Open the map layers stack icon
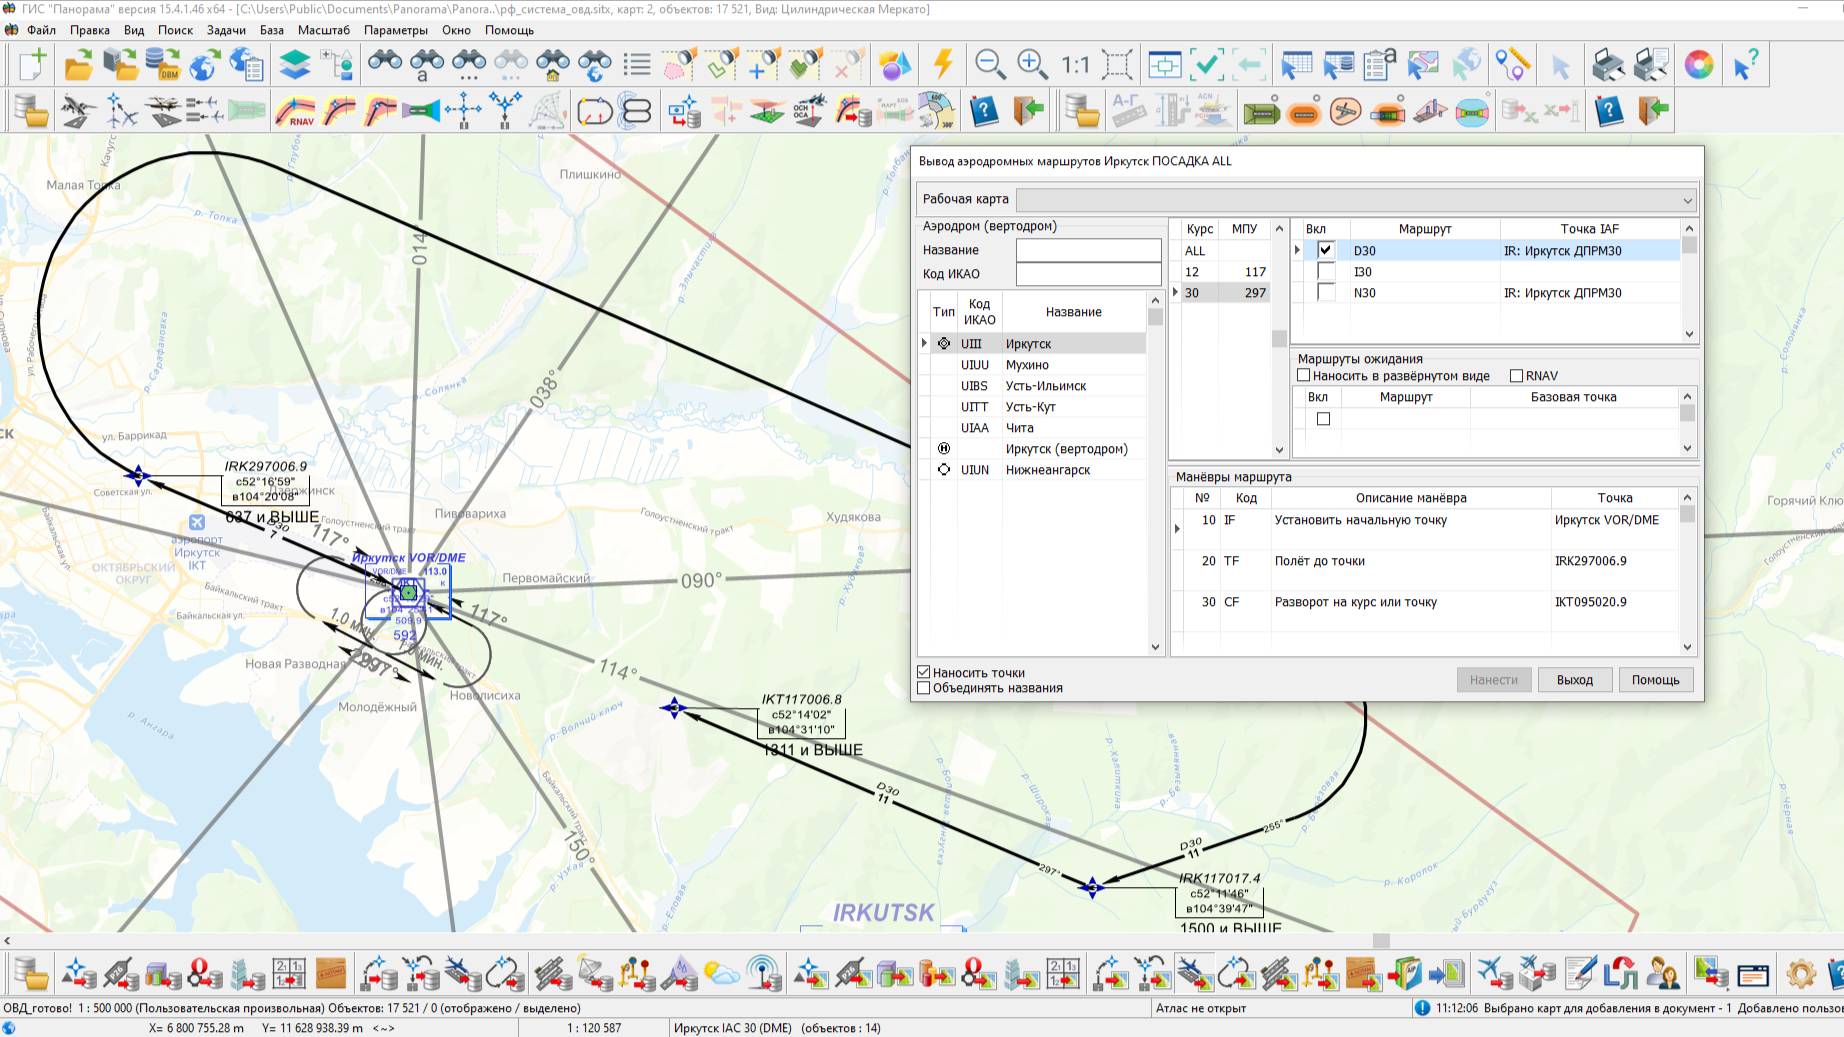Screen dimensions: 1844x1037 tap(294, 65)
